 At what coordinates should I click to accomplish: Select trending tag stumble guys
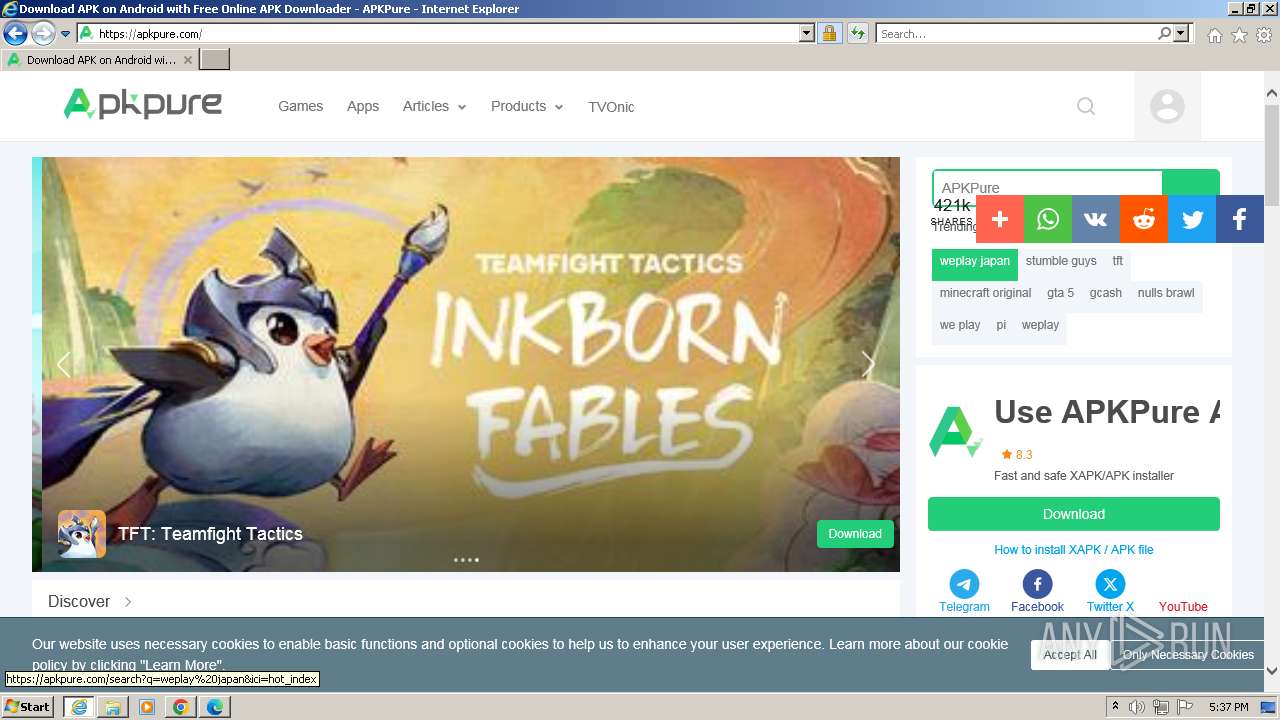click(x=1061, y=262)
